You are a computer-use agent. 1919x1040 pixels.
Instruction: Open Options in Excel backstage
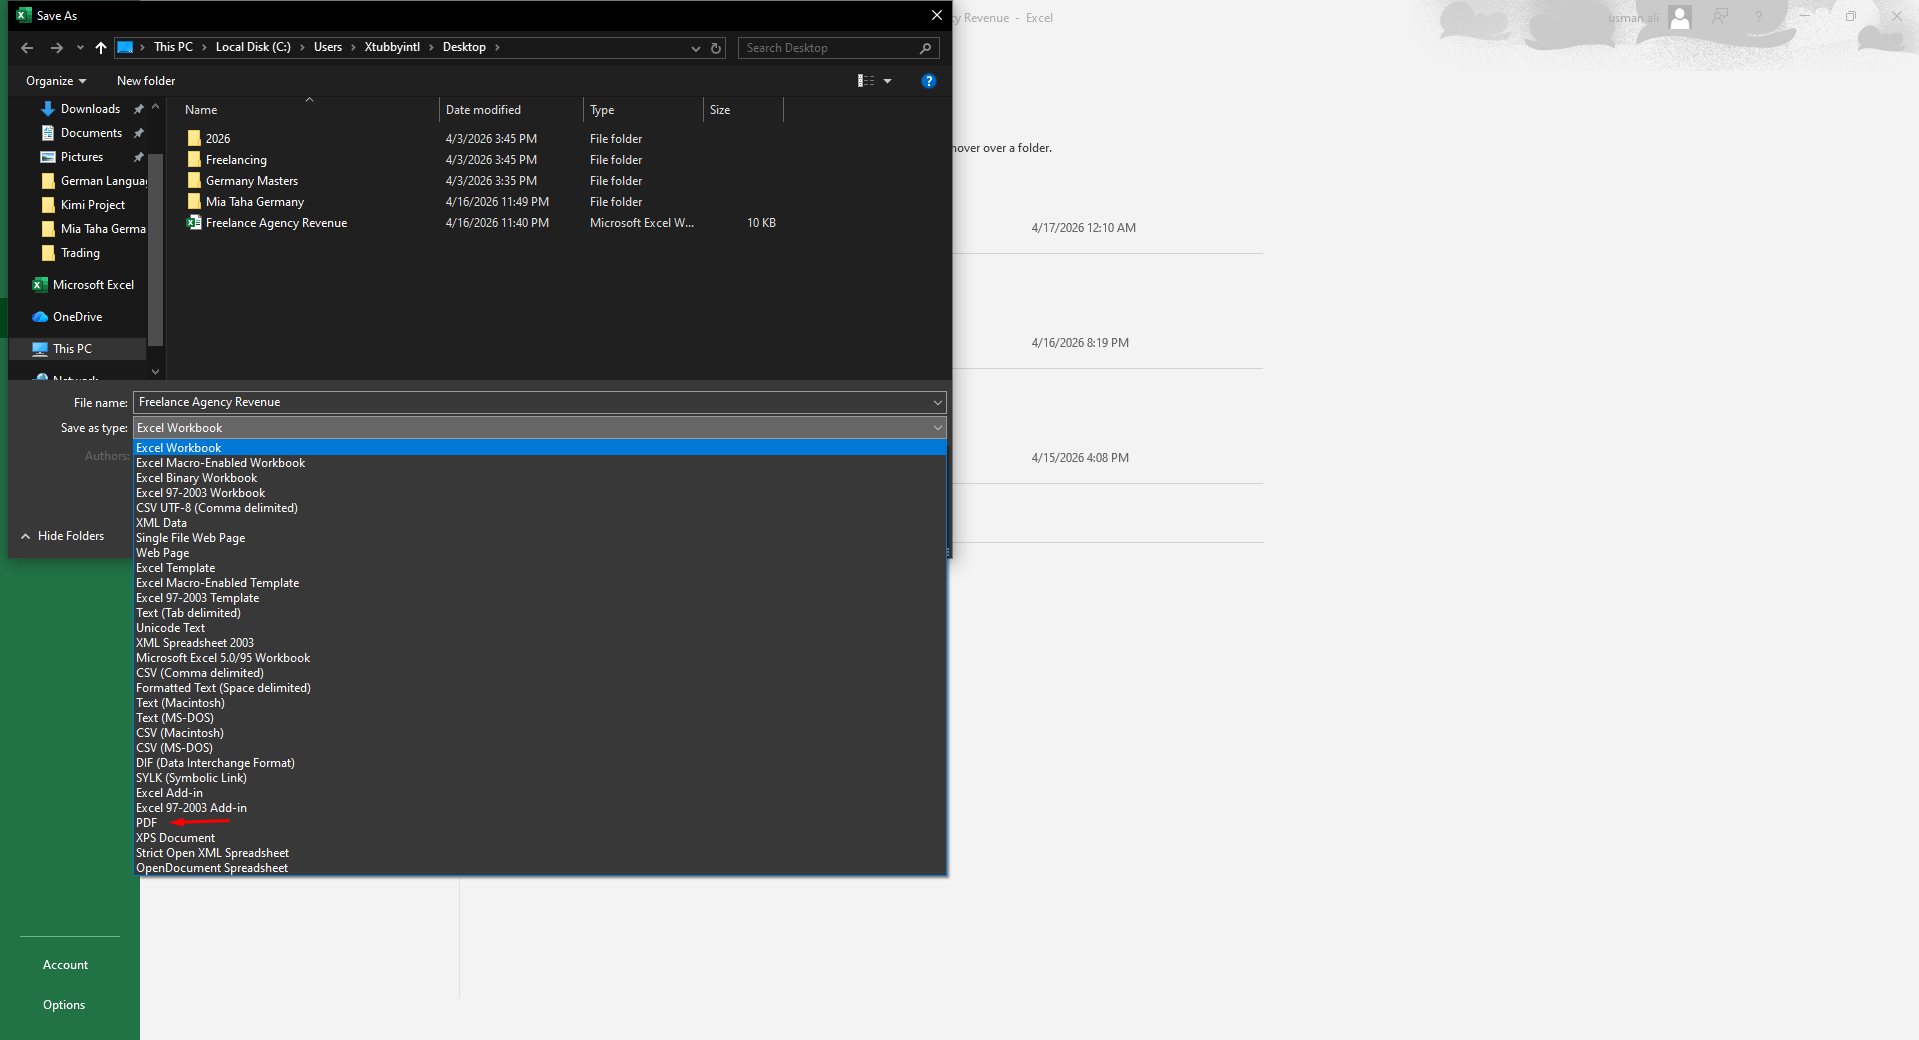[x=64, y=1005]
